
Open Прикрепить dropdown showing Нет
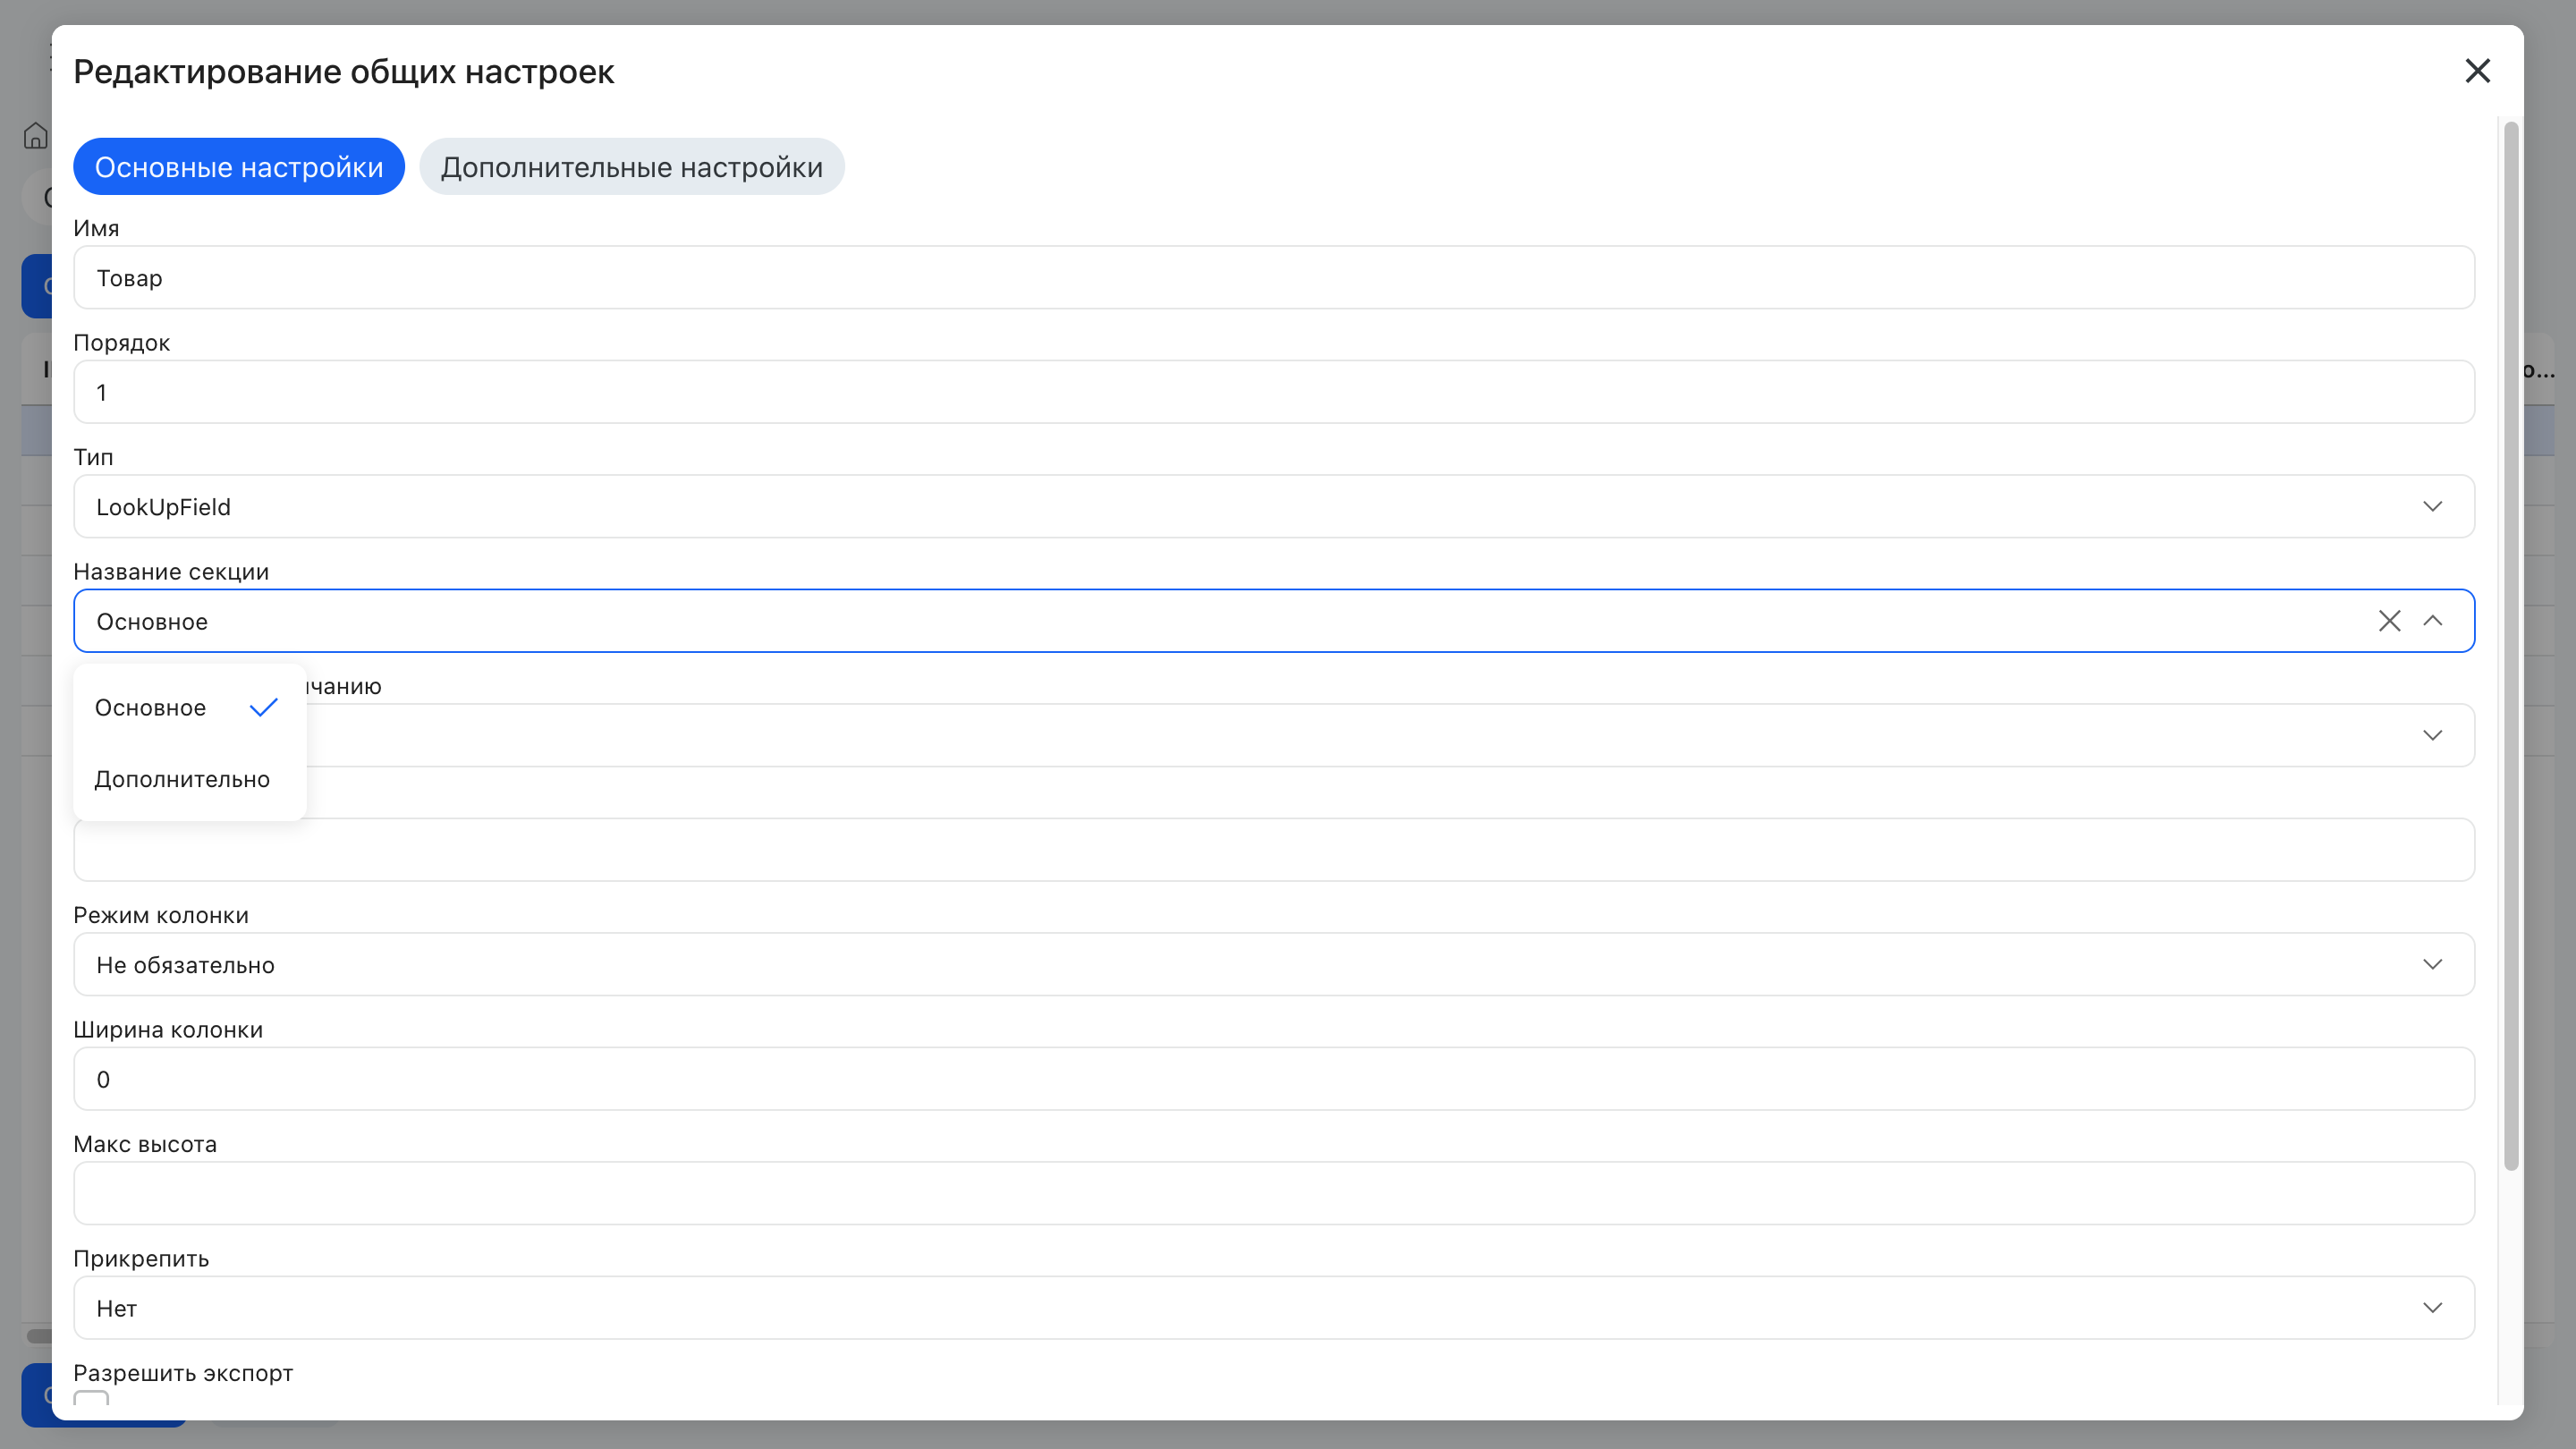coord(1274,1308)
